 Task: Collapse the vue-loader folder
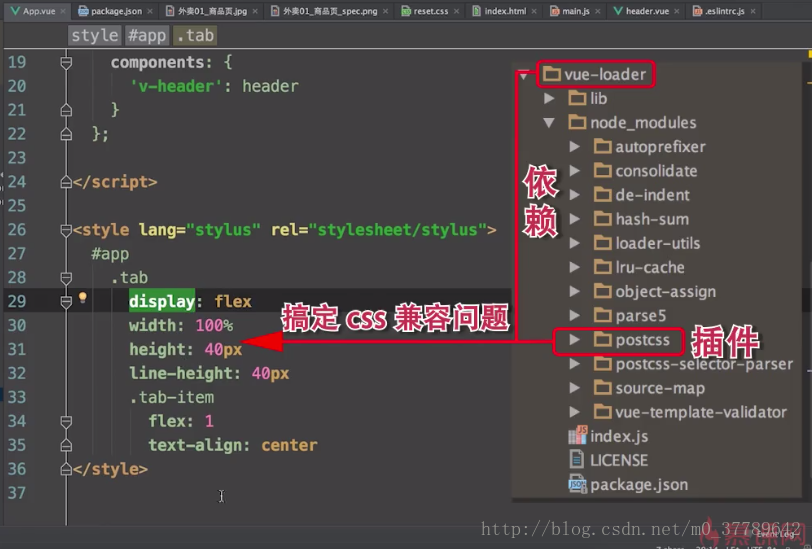(524, 76)
